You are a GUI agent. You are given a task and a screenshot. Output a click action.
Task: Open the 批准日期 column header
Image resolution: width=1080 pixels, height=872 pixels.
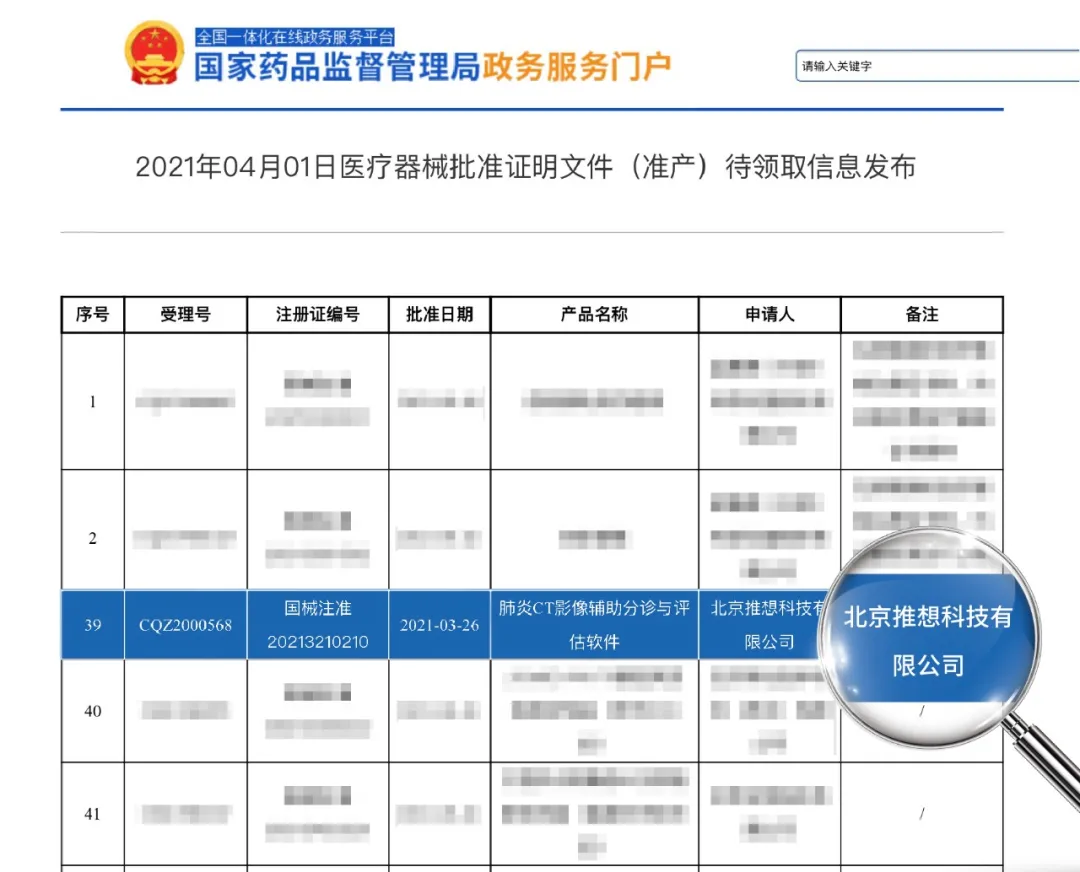[440, 313]
